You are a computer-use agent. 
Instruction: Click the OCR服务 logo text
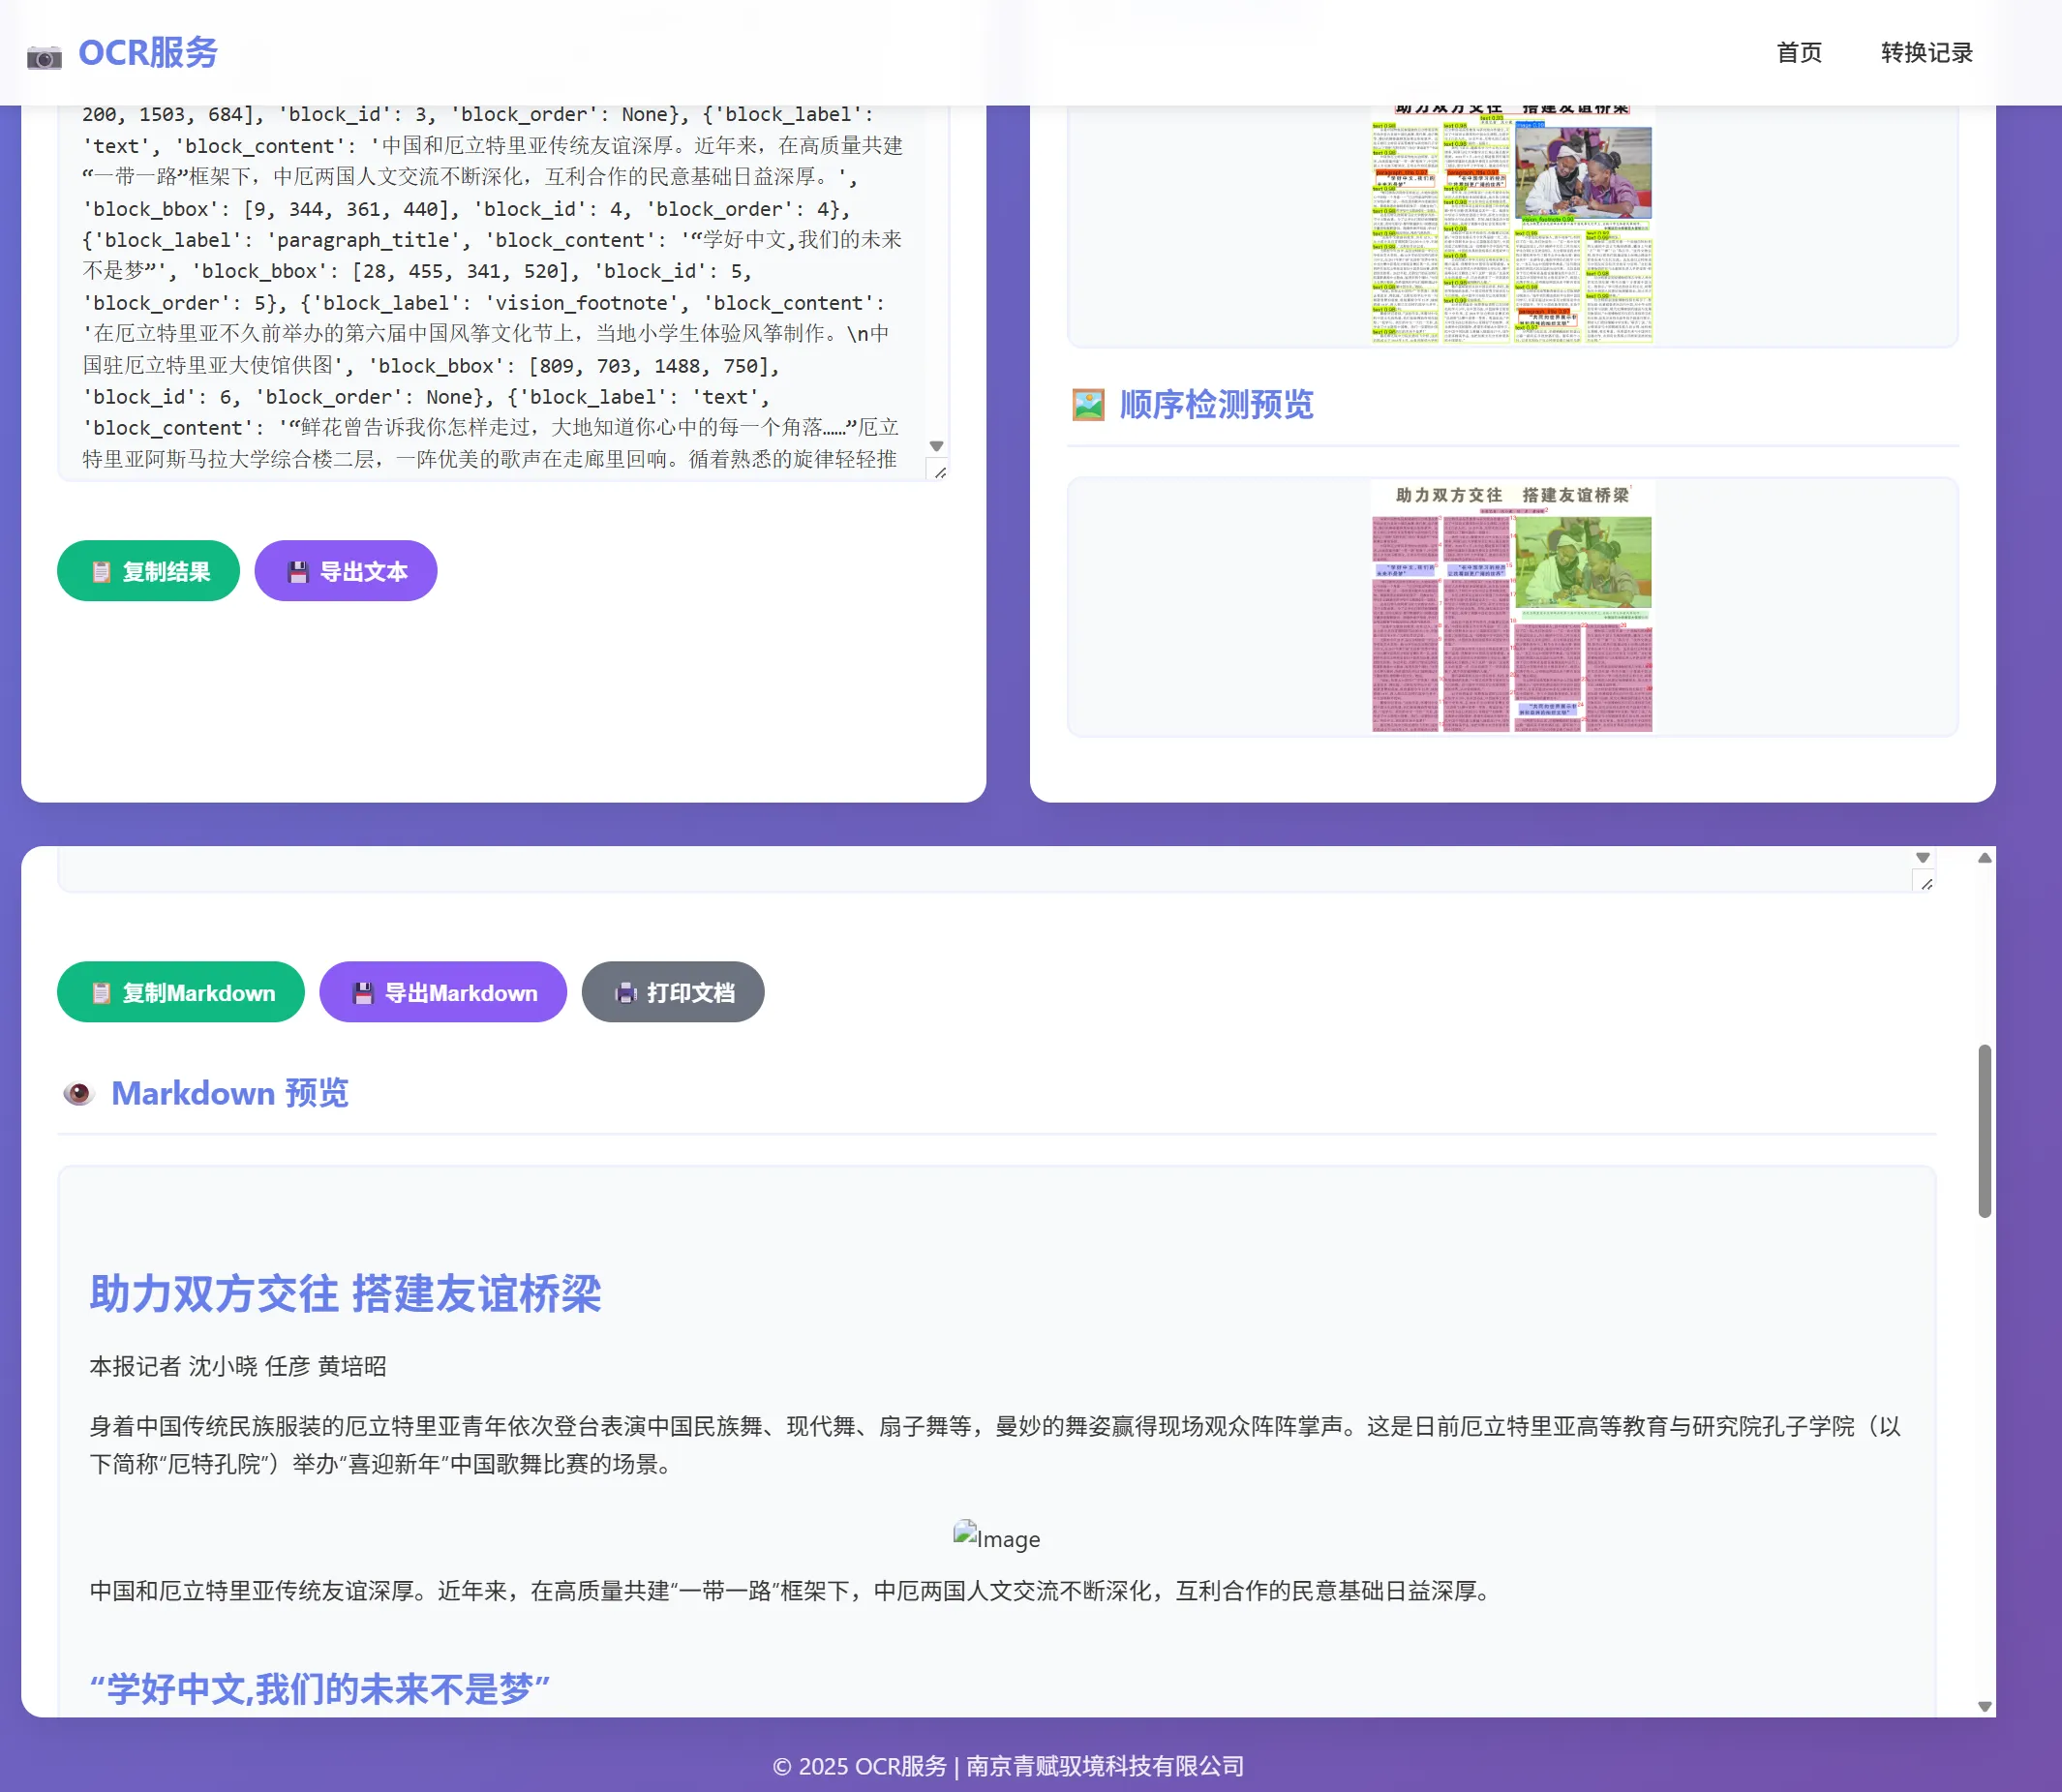(x=148, y=53)
